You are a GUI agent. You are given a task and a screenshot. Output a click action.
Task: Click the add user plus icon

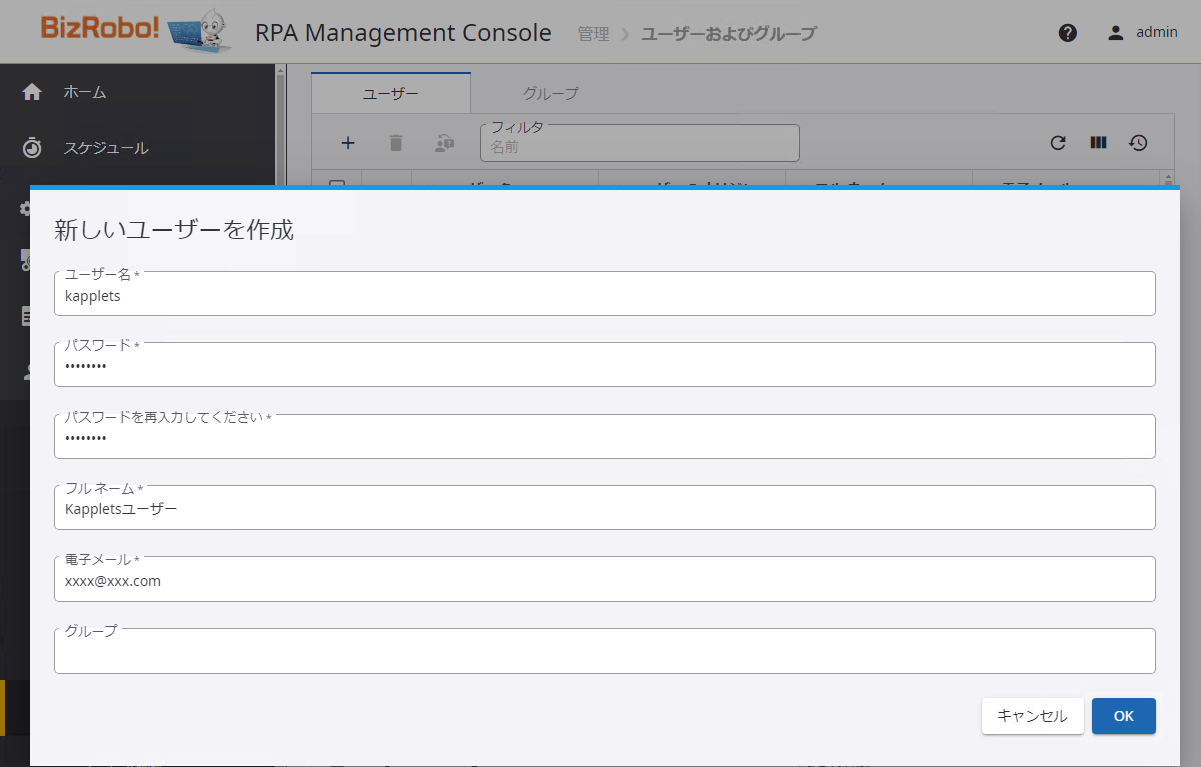coord(348,143)
